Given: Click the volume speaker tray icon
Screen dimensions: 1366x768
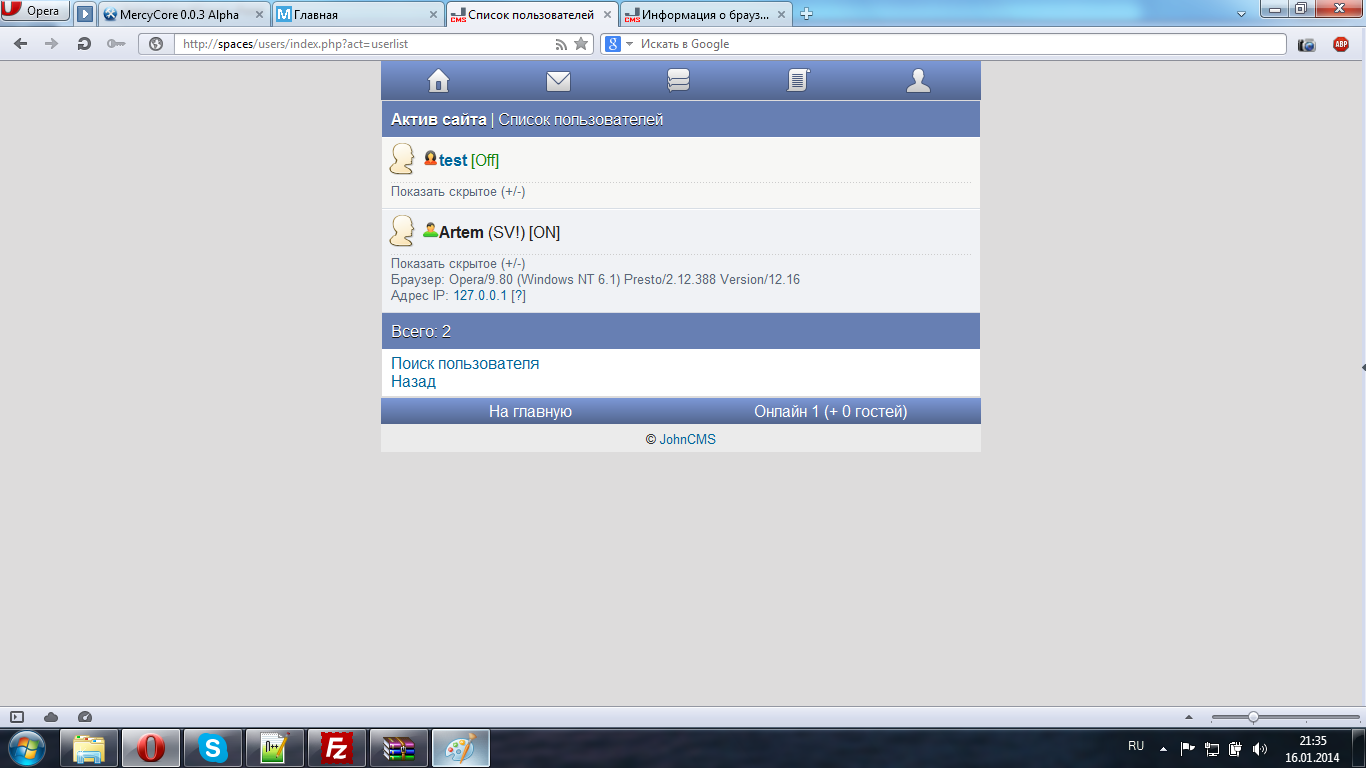Looking at the screenshot, I should [x=1260, y=748].
